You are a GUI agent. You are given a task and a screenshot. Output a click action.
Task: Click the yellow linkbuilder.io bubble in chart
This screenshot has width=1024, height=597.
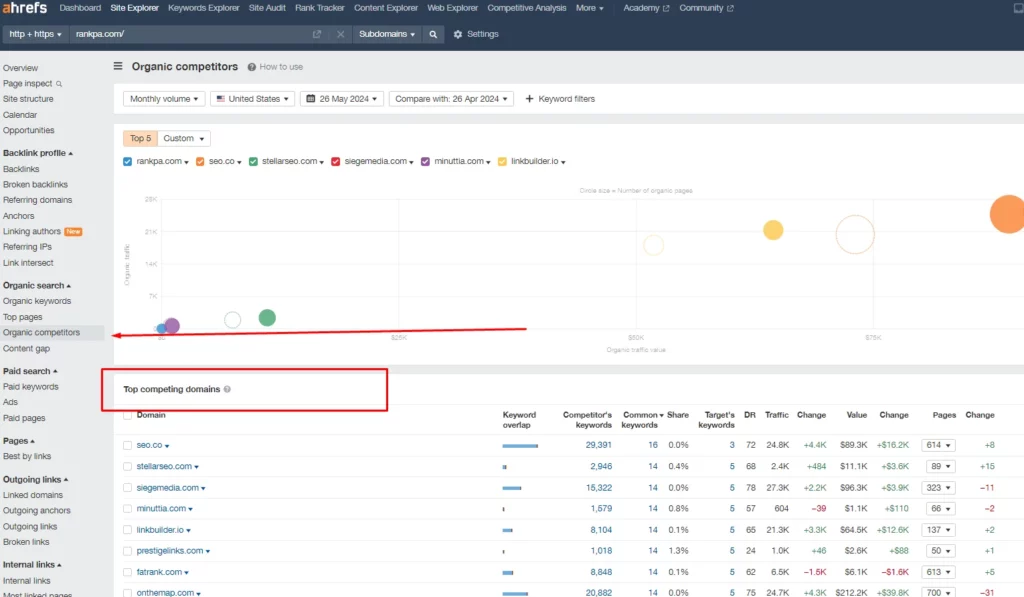[773, 230]
